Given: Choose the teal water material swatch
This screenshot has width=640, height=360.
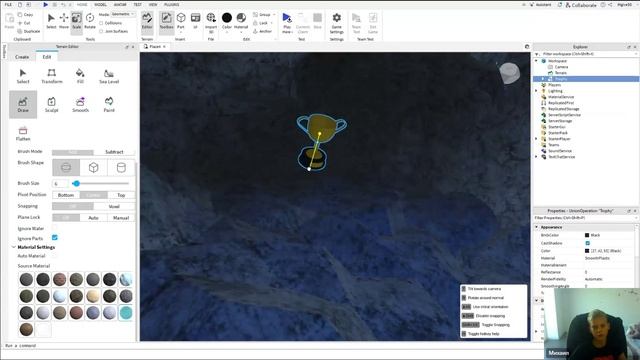Looking at the screenshot, I should coord(126,313).
